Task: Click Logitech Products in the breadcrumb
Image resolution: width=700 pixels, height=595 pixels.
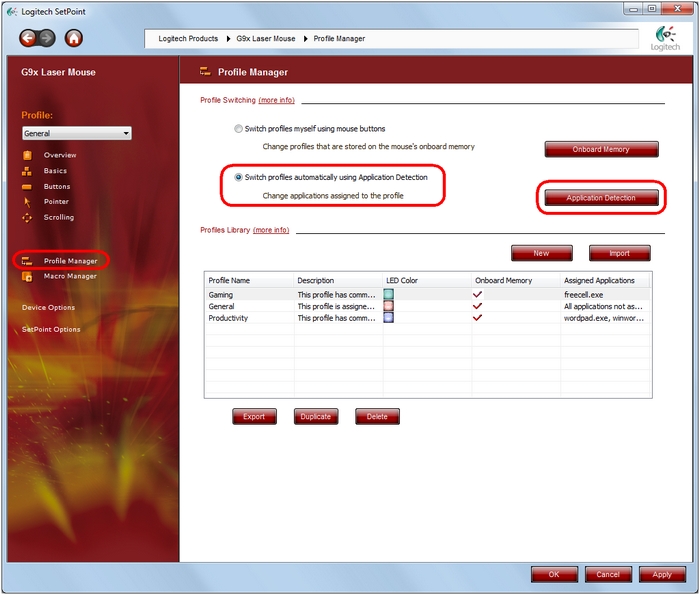Action: [x=188, y=39]
